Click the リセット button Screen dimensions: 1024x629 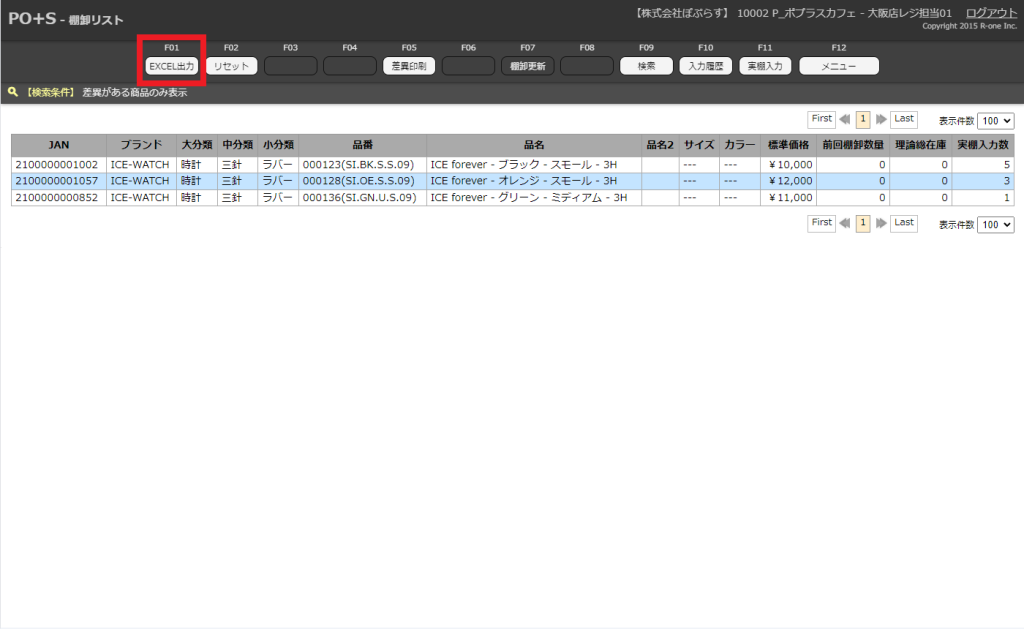231,66
